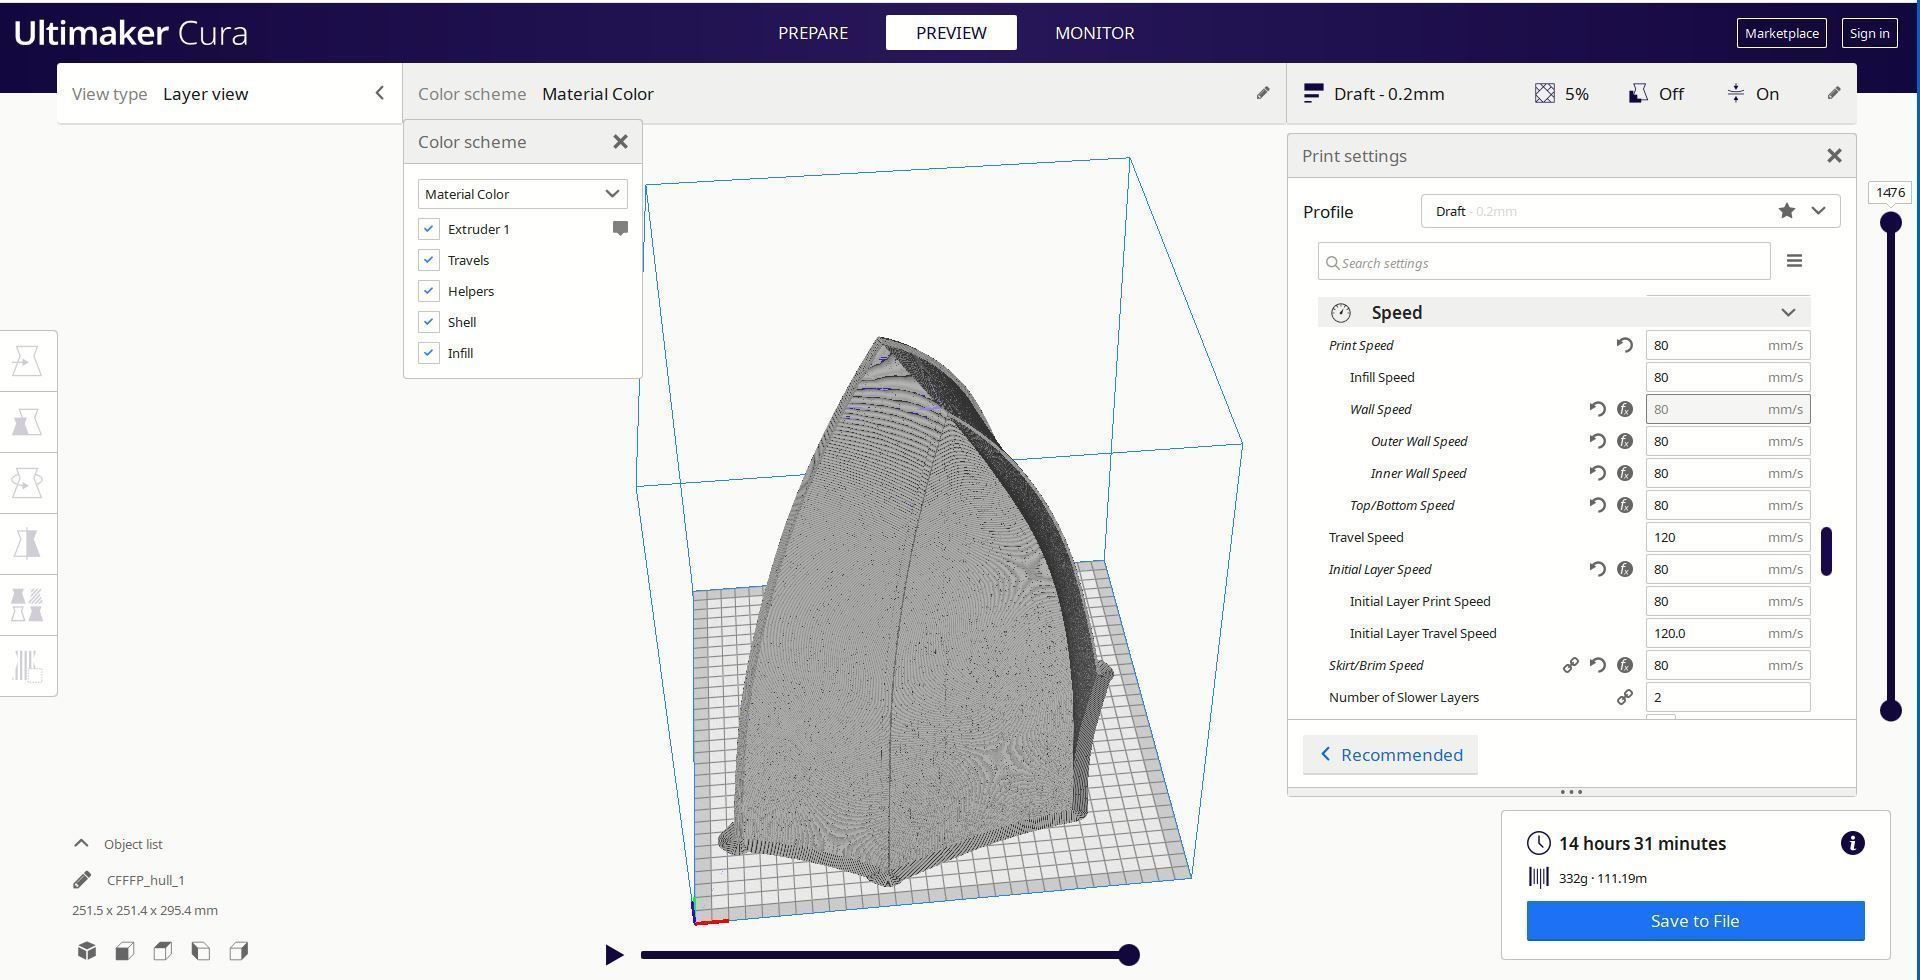Click the formula icon for Top/Bottom Speed
1920x980 pixels.
tap(1625, 505)
